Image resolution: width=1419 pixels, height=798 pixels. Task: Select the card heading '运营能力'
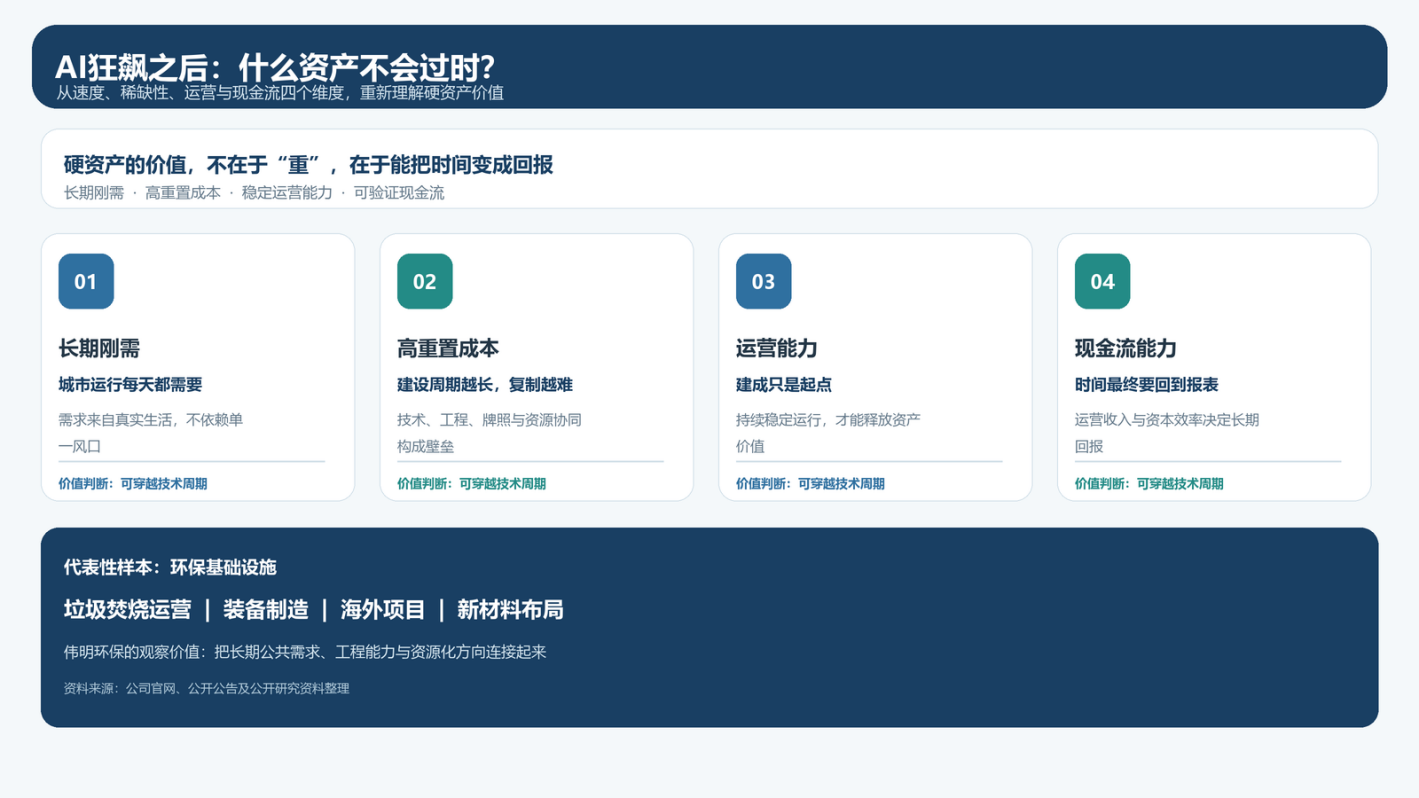pyautogui.click(x=777, y=348)
